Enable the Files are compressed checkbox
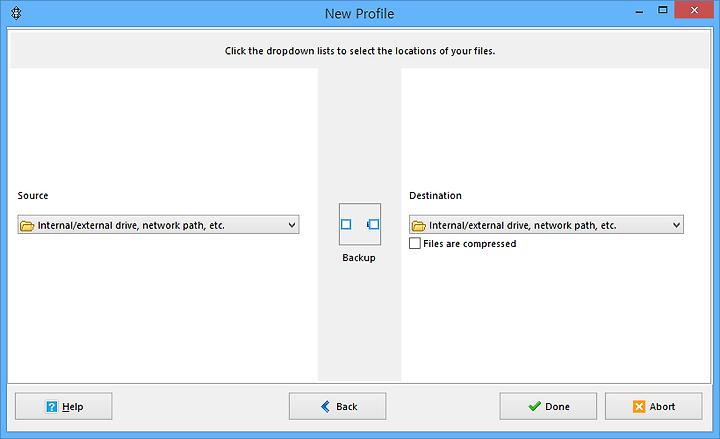Screen dimensions: 720x439 [415, 243]
